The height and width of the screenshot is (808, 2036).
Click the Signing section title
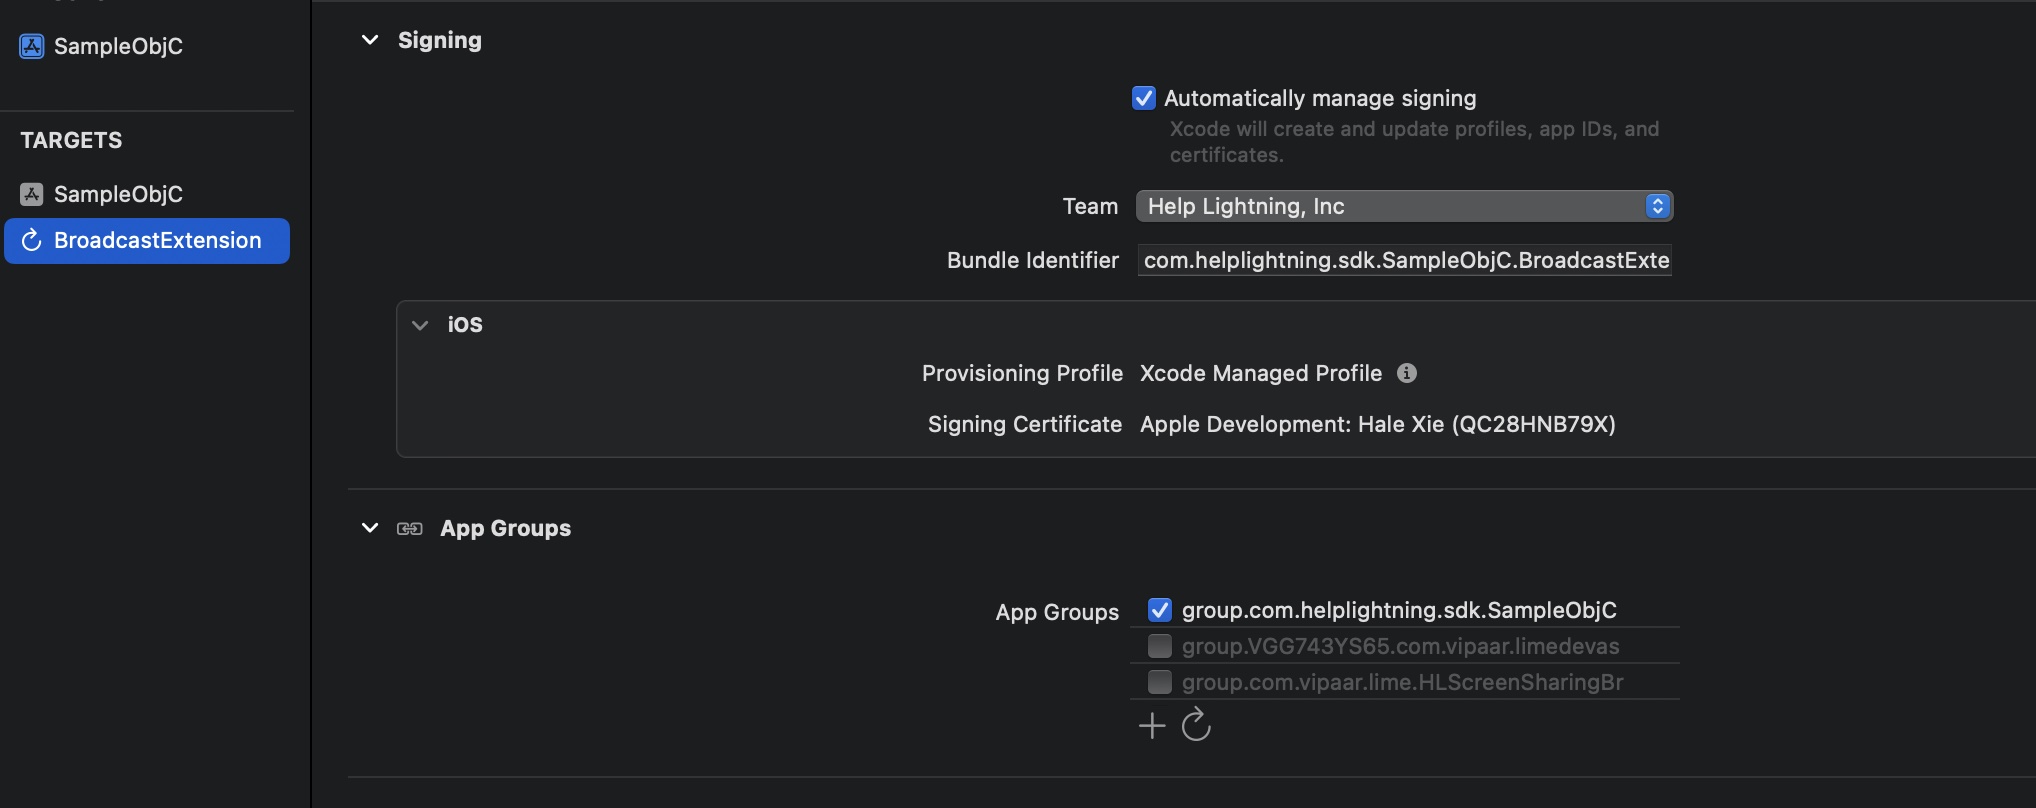(440, 40)
